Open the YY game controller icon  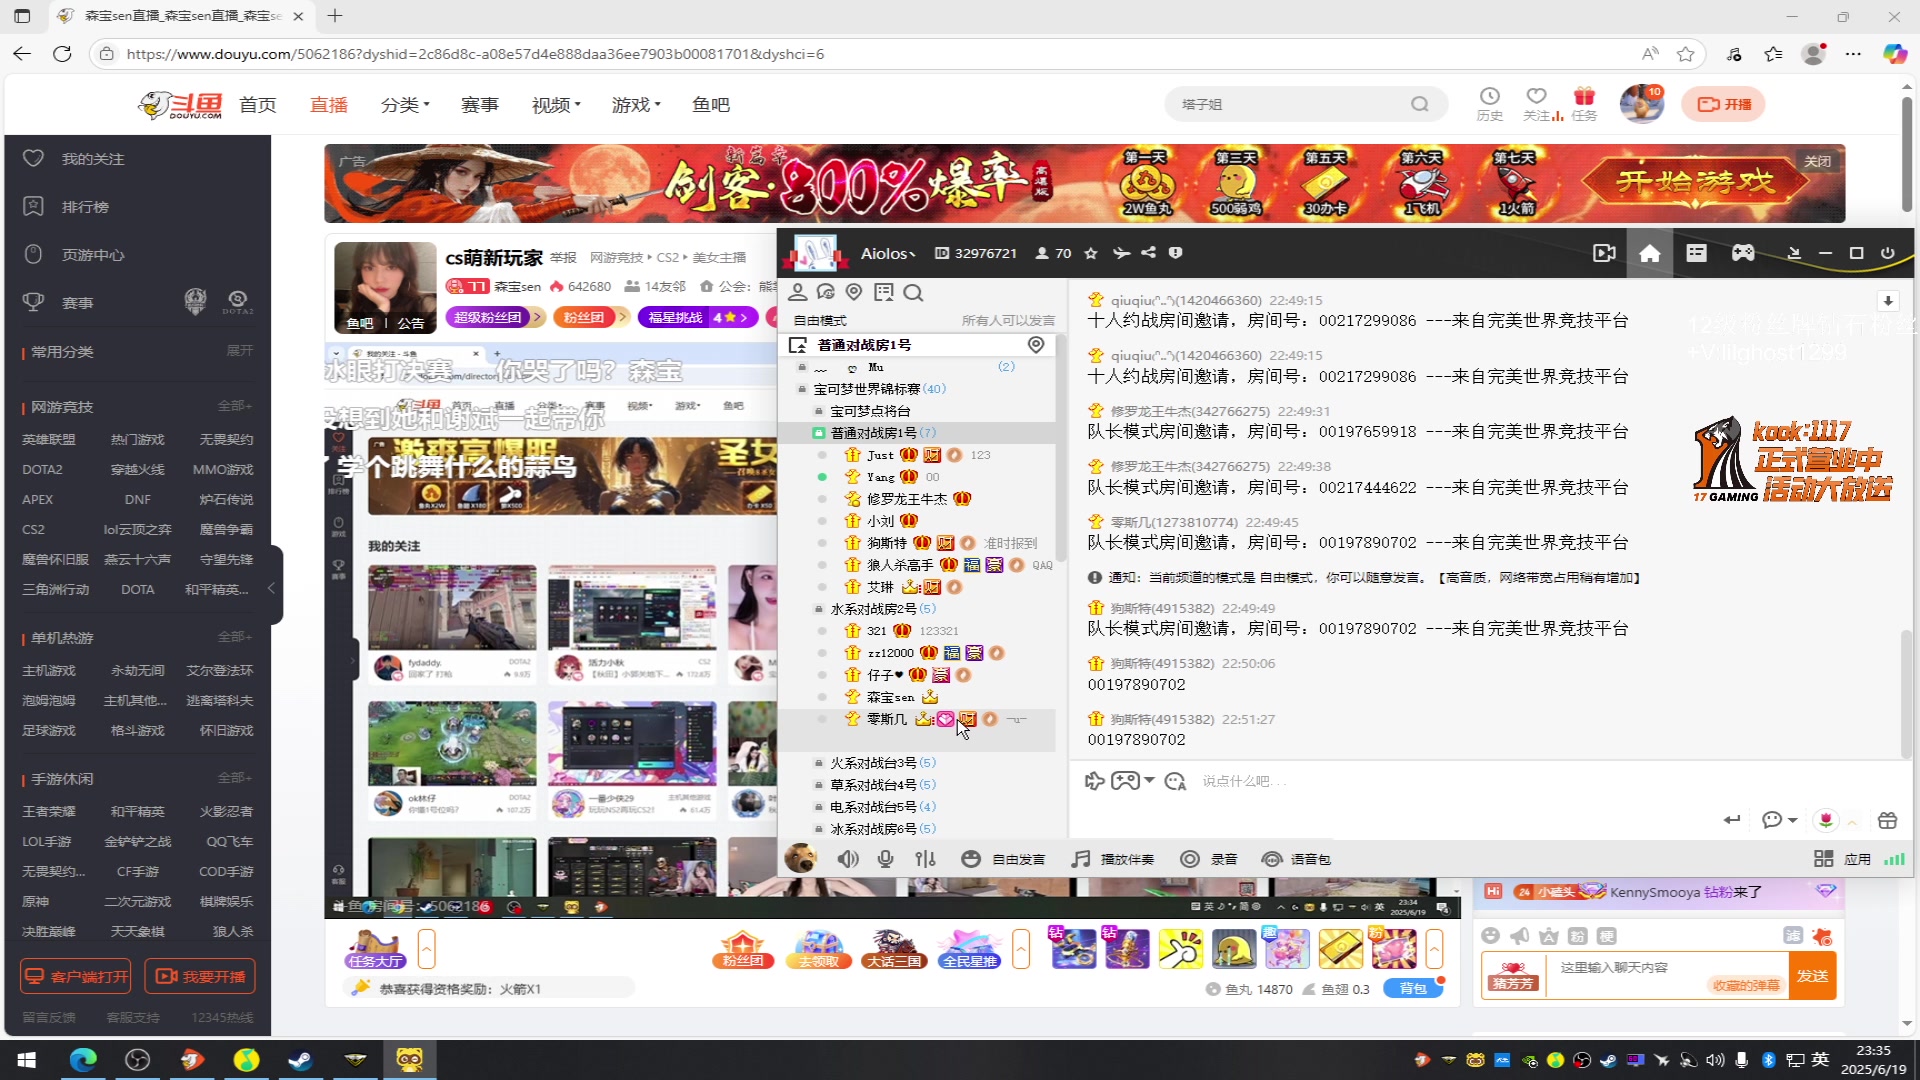tap(1743, 254)
